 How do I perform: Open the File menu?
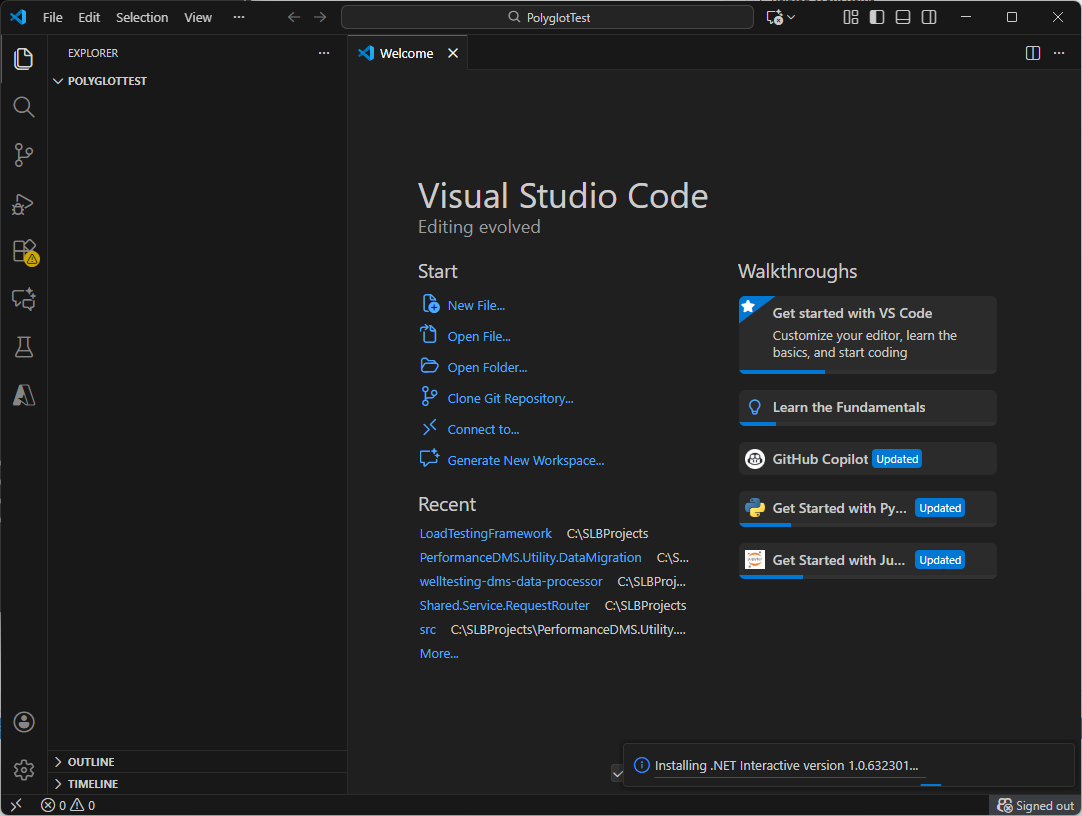click(x=52, y=17)
